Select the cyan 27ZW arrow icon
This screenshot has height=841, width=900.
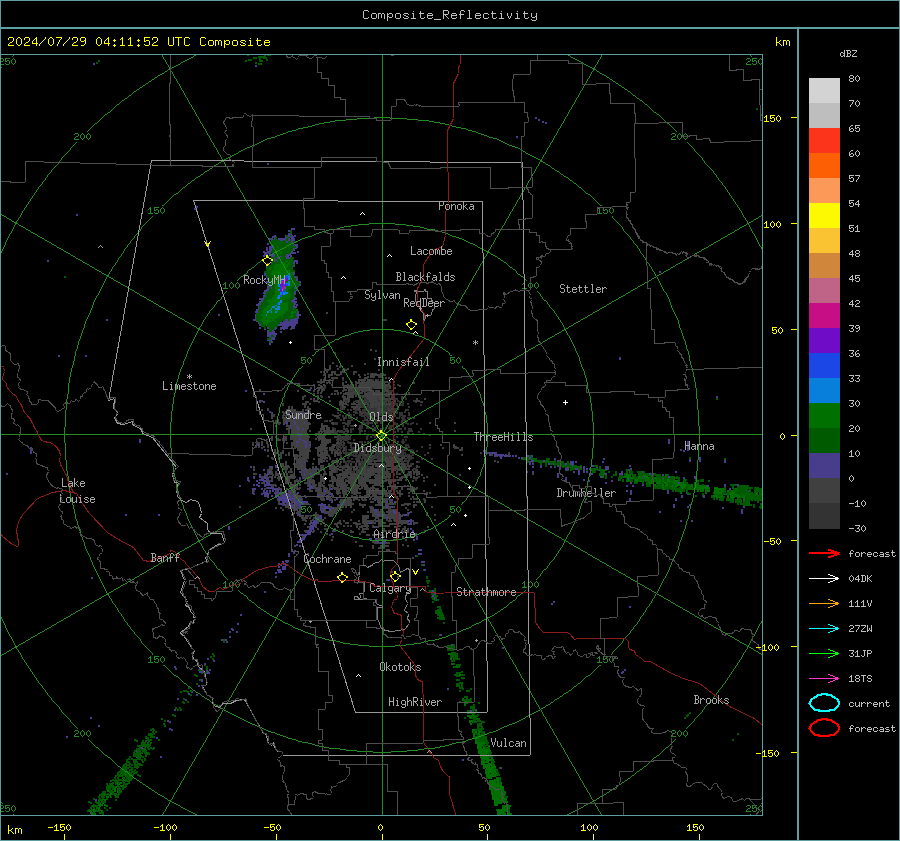[x=824, y=629]
